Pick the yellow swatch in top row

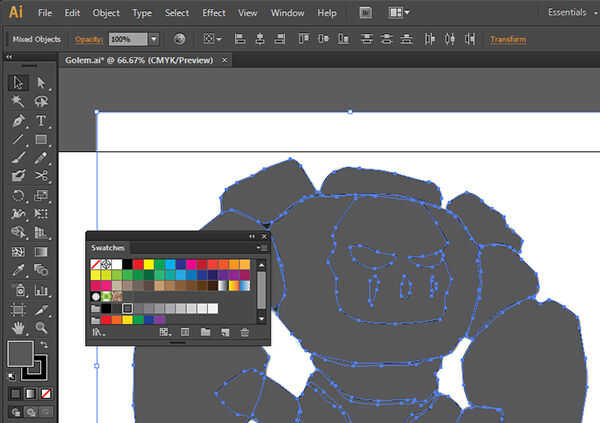coord(149,264)
